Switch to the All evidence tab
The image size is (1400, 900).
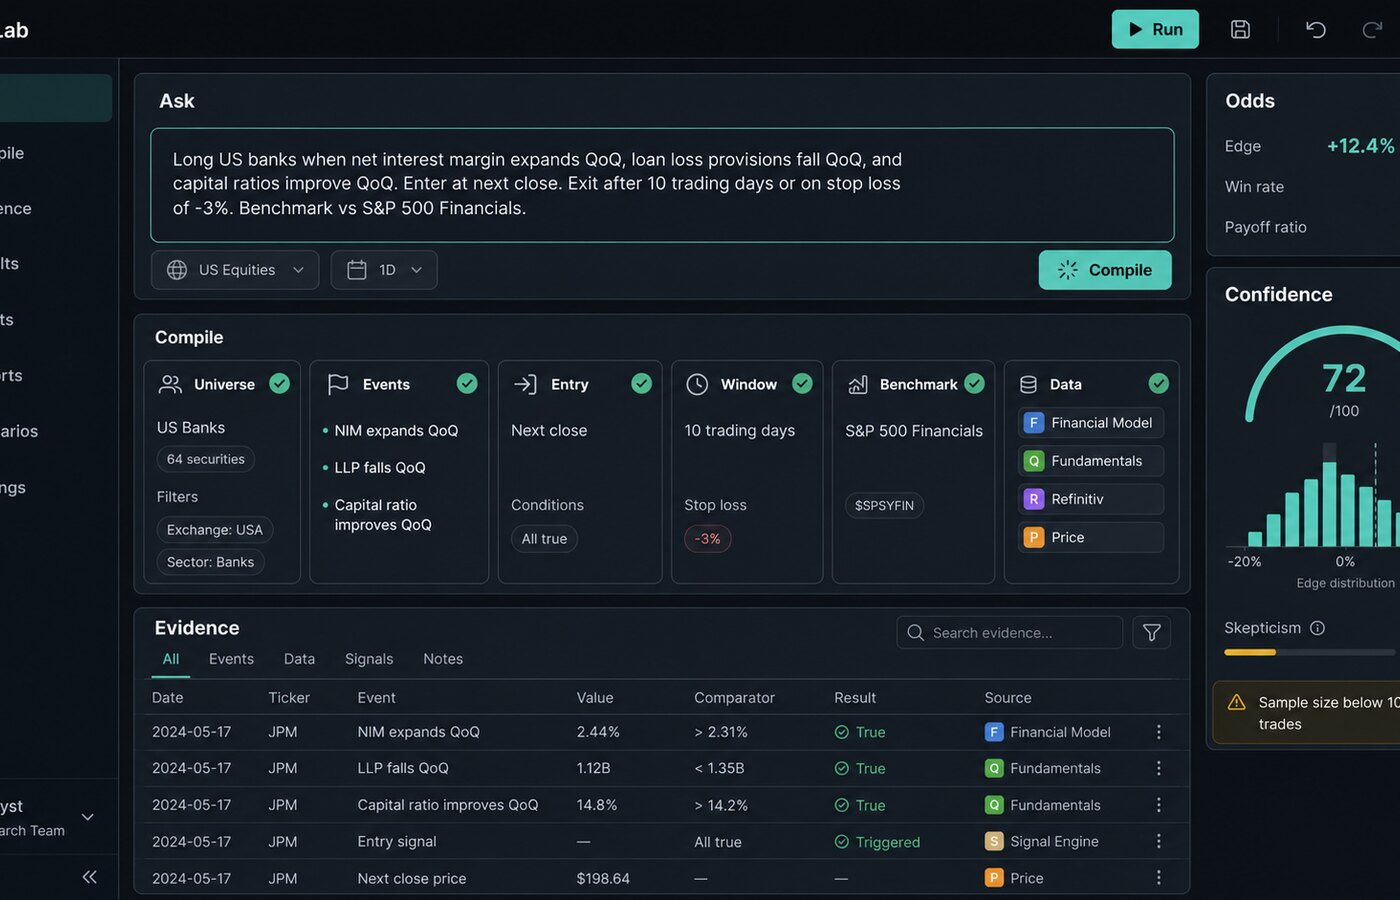point(171,659)
